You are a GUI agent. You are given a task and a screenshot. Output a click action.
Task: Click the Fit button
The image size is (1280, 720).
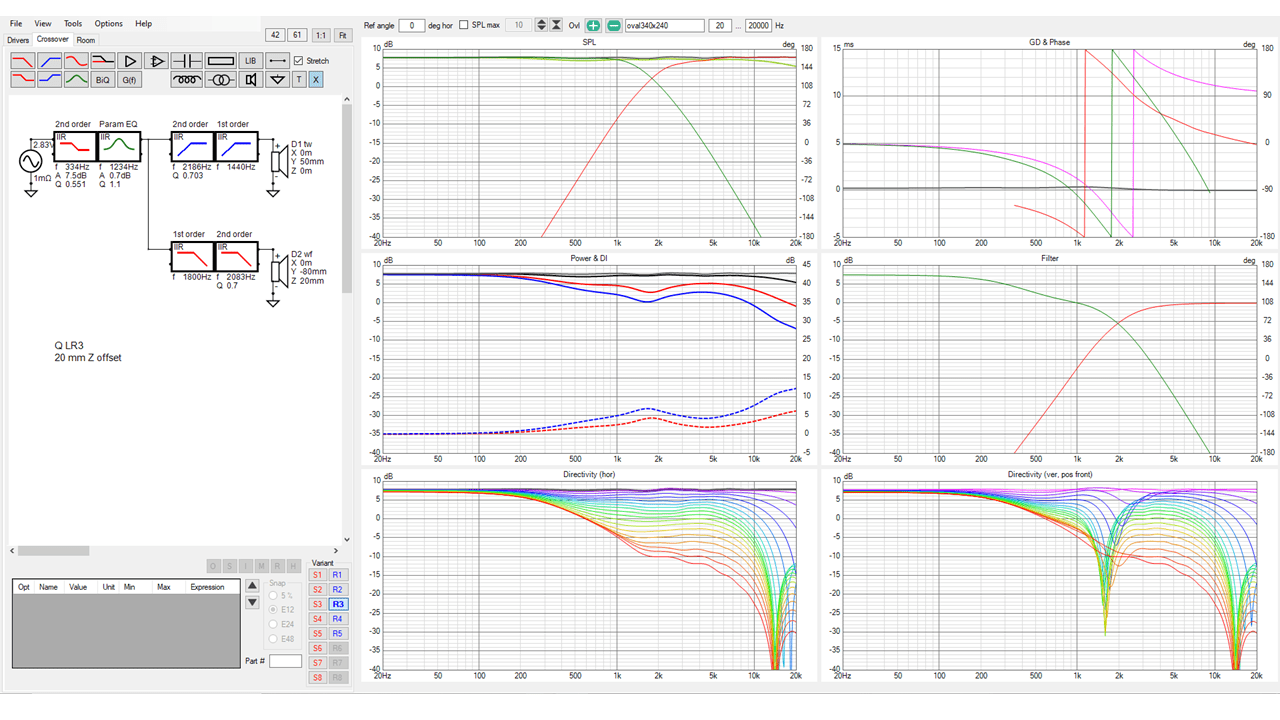tap(343, 35)
